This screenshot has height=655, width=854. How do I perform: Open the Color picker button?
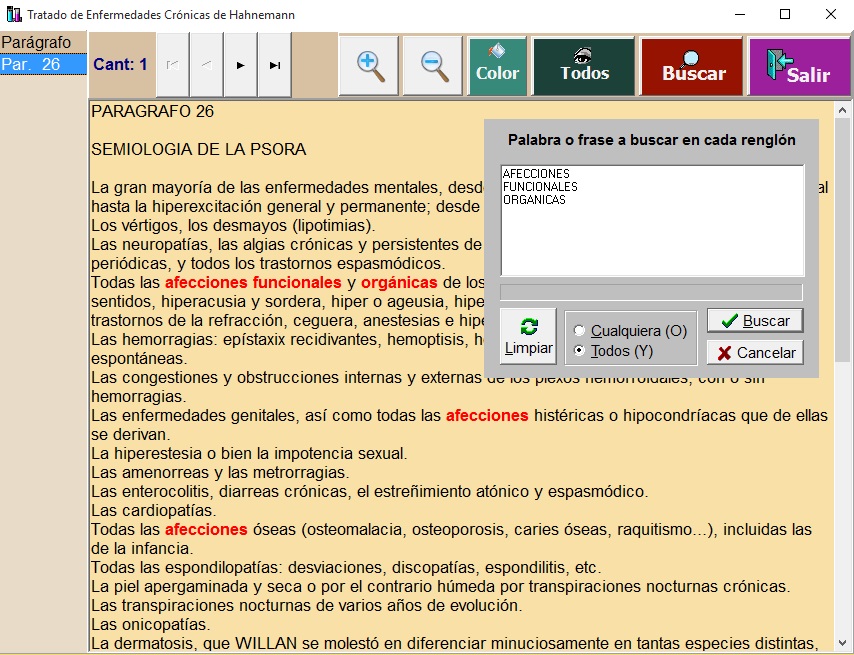497,66
